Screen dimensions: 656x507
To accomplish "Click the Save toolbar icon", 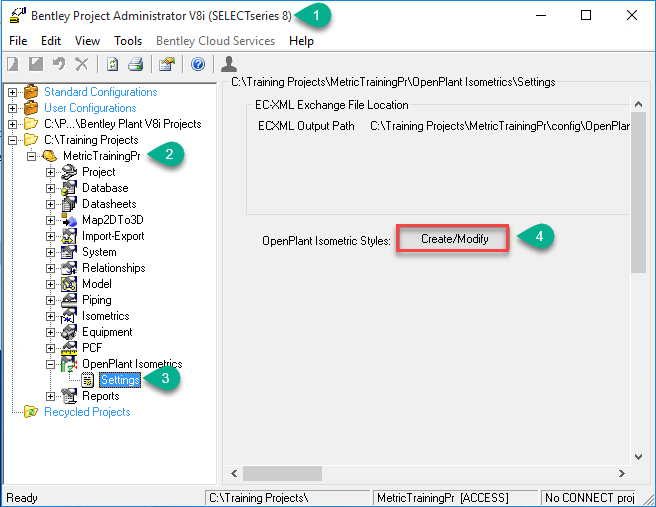I will click(x=36, y=64).
